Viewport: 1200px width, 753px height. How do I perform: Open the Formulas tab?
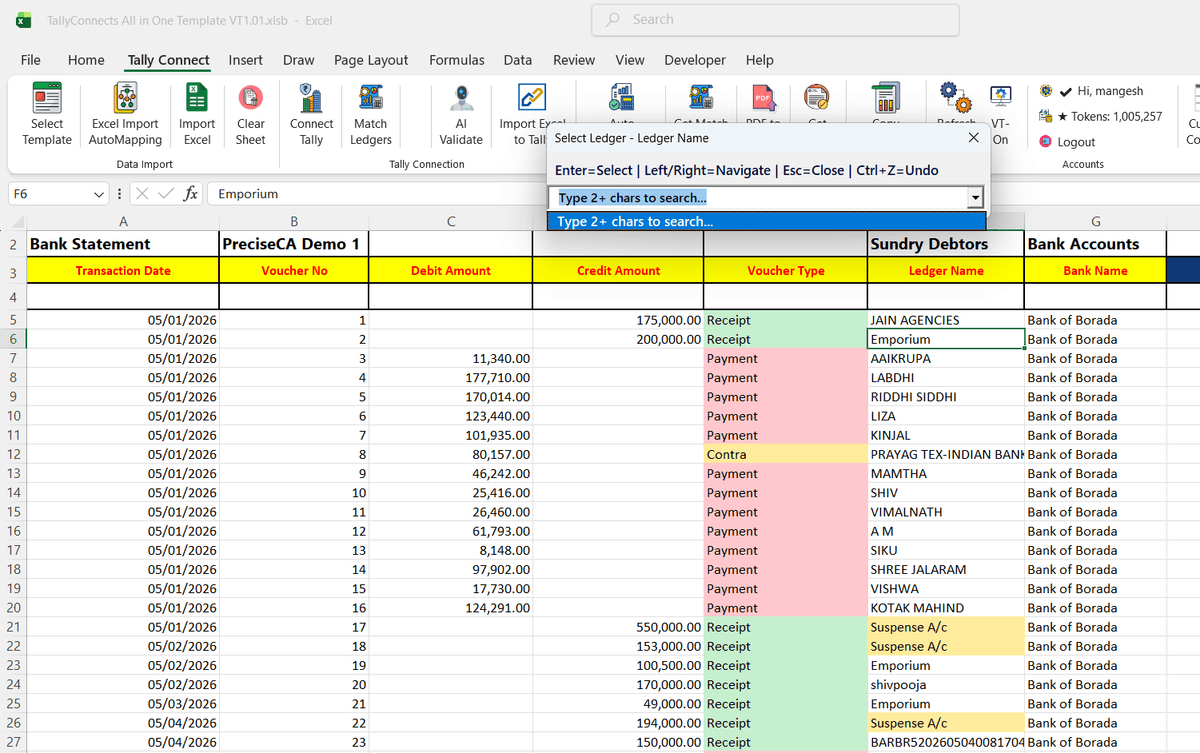[x=457, y=60]
